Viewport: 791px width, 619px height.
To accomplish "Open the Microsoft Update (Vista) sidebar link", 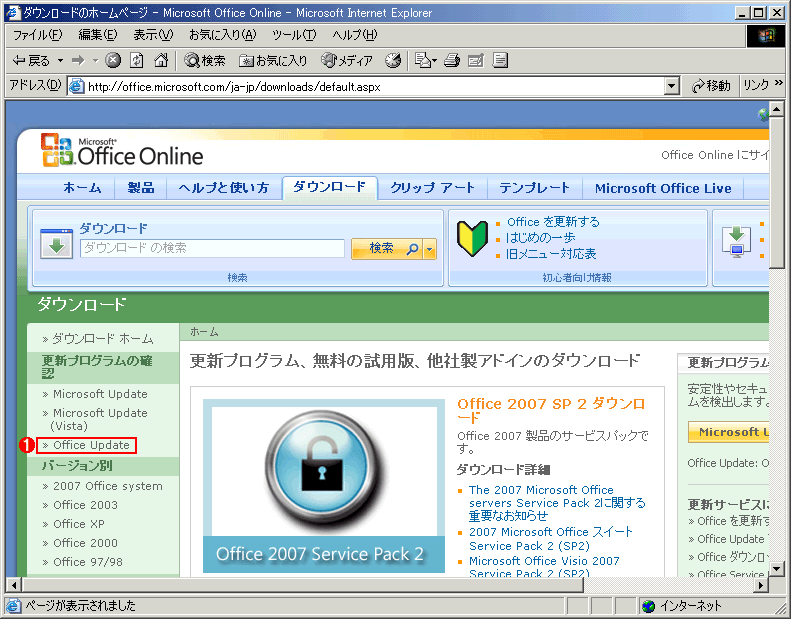I will point(99,419).
